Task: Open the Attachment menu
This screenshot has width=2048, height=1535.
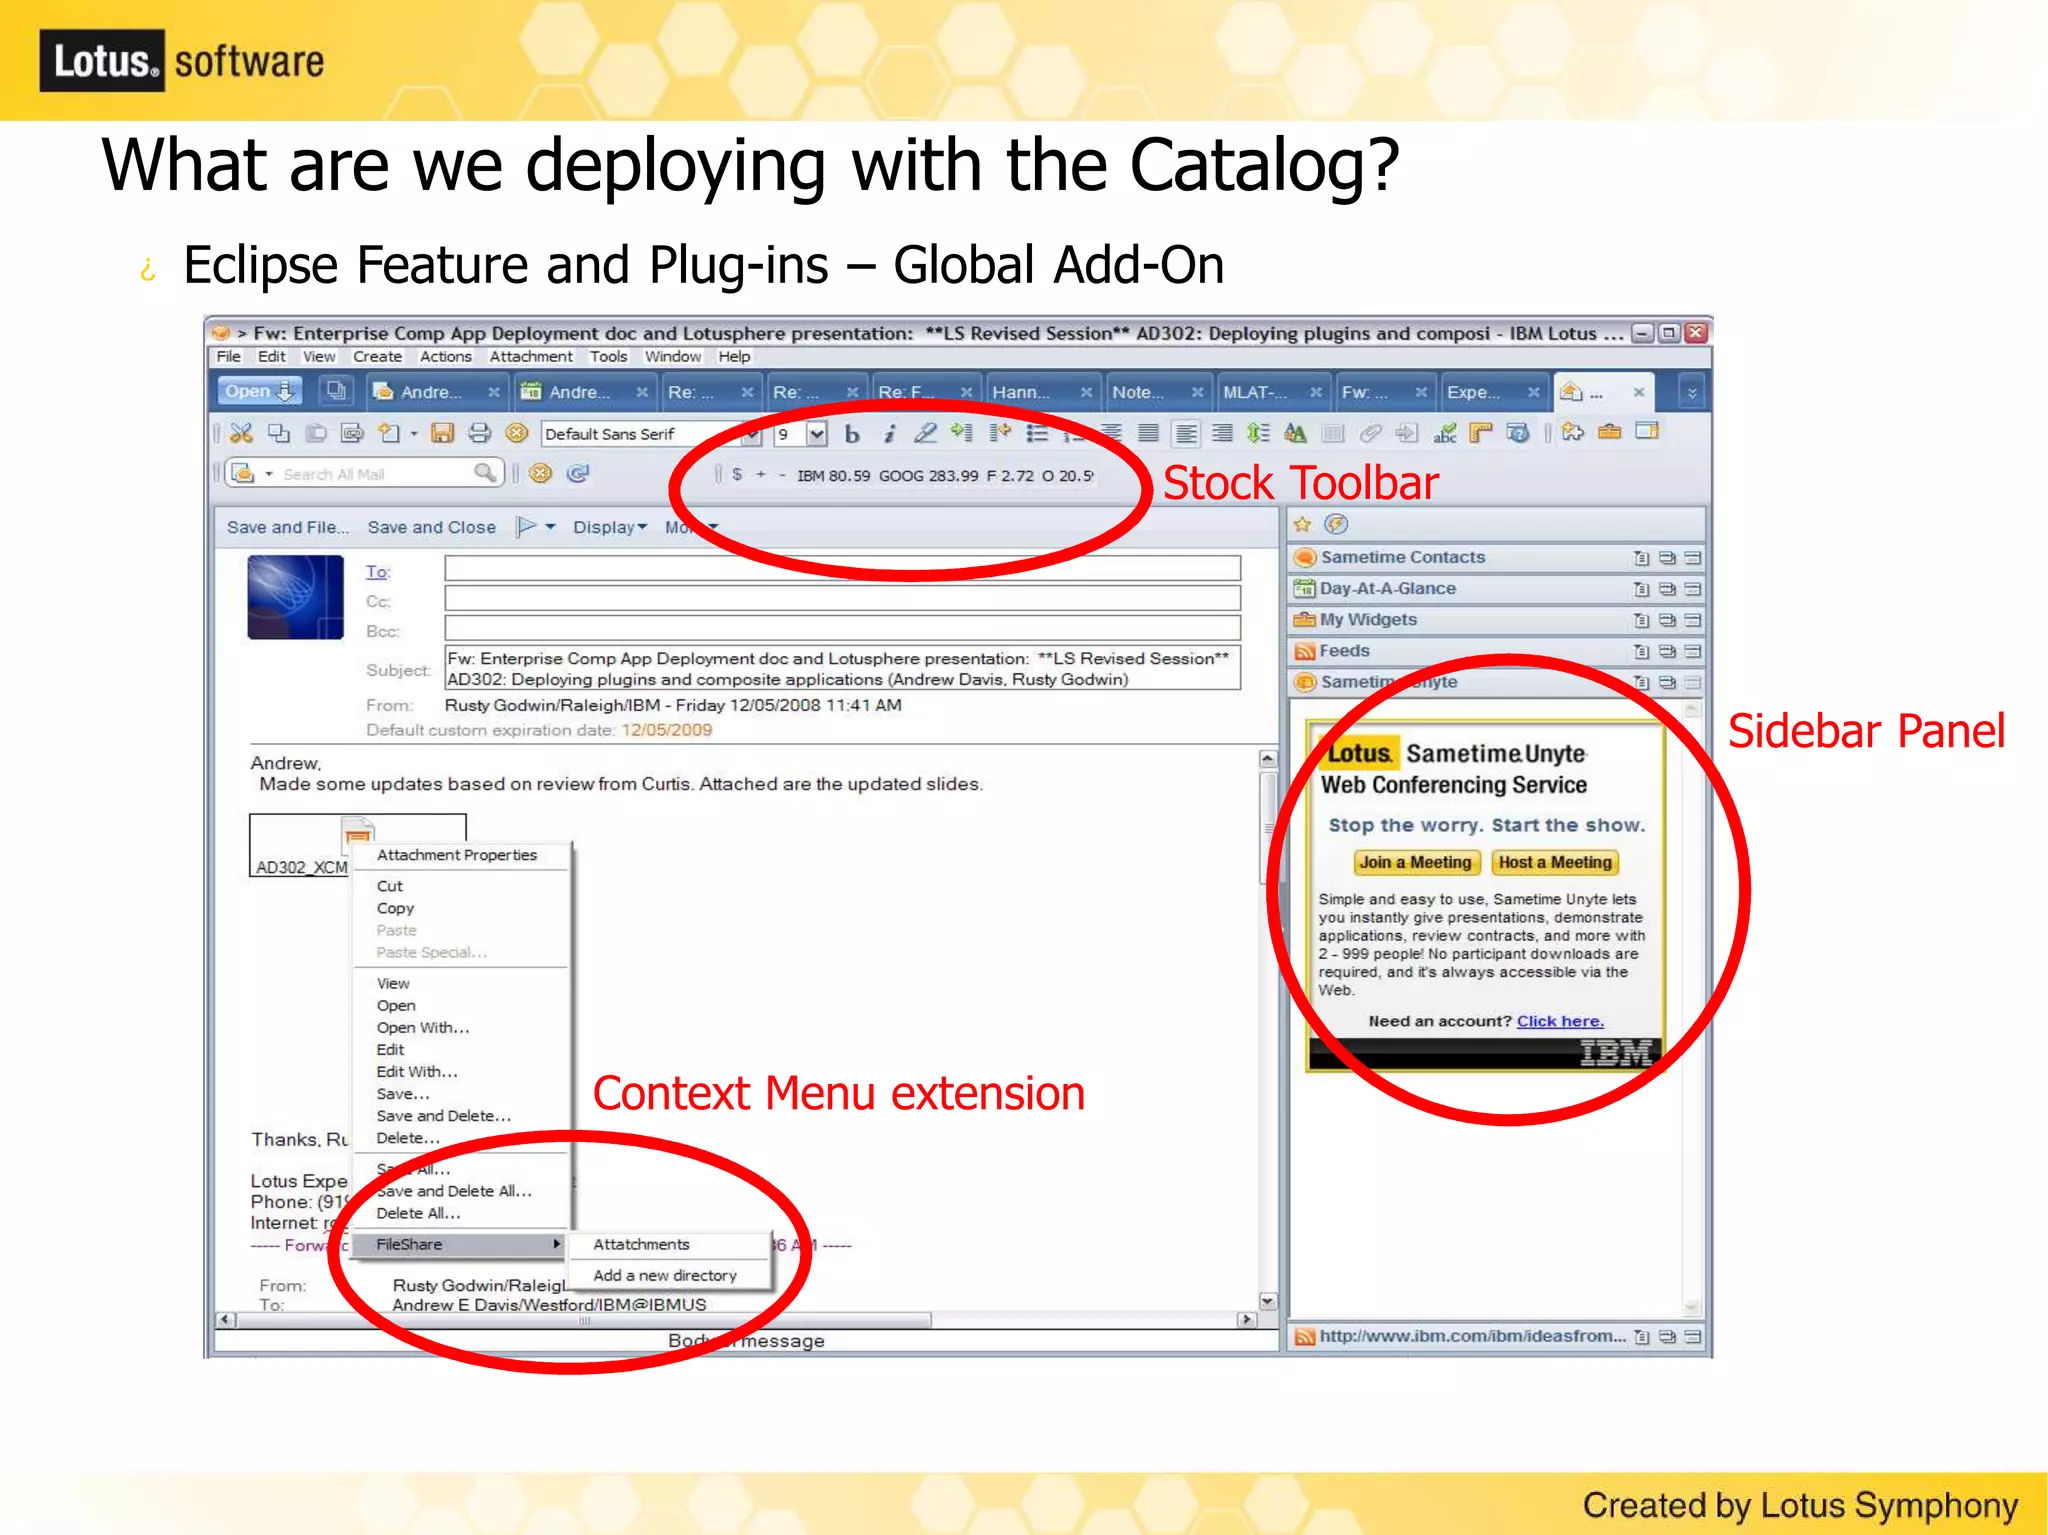Action: click(x=531, y=357)
